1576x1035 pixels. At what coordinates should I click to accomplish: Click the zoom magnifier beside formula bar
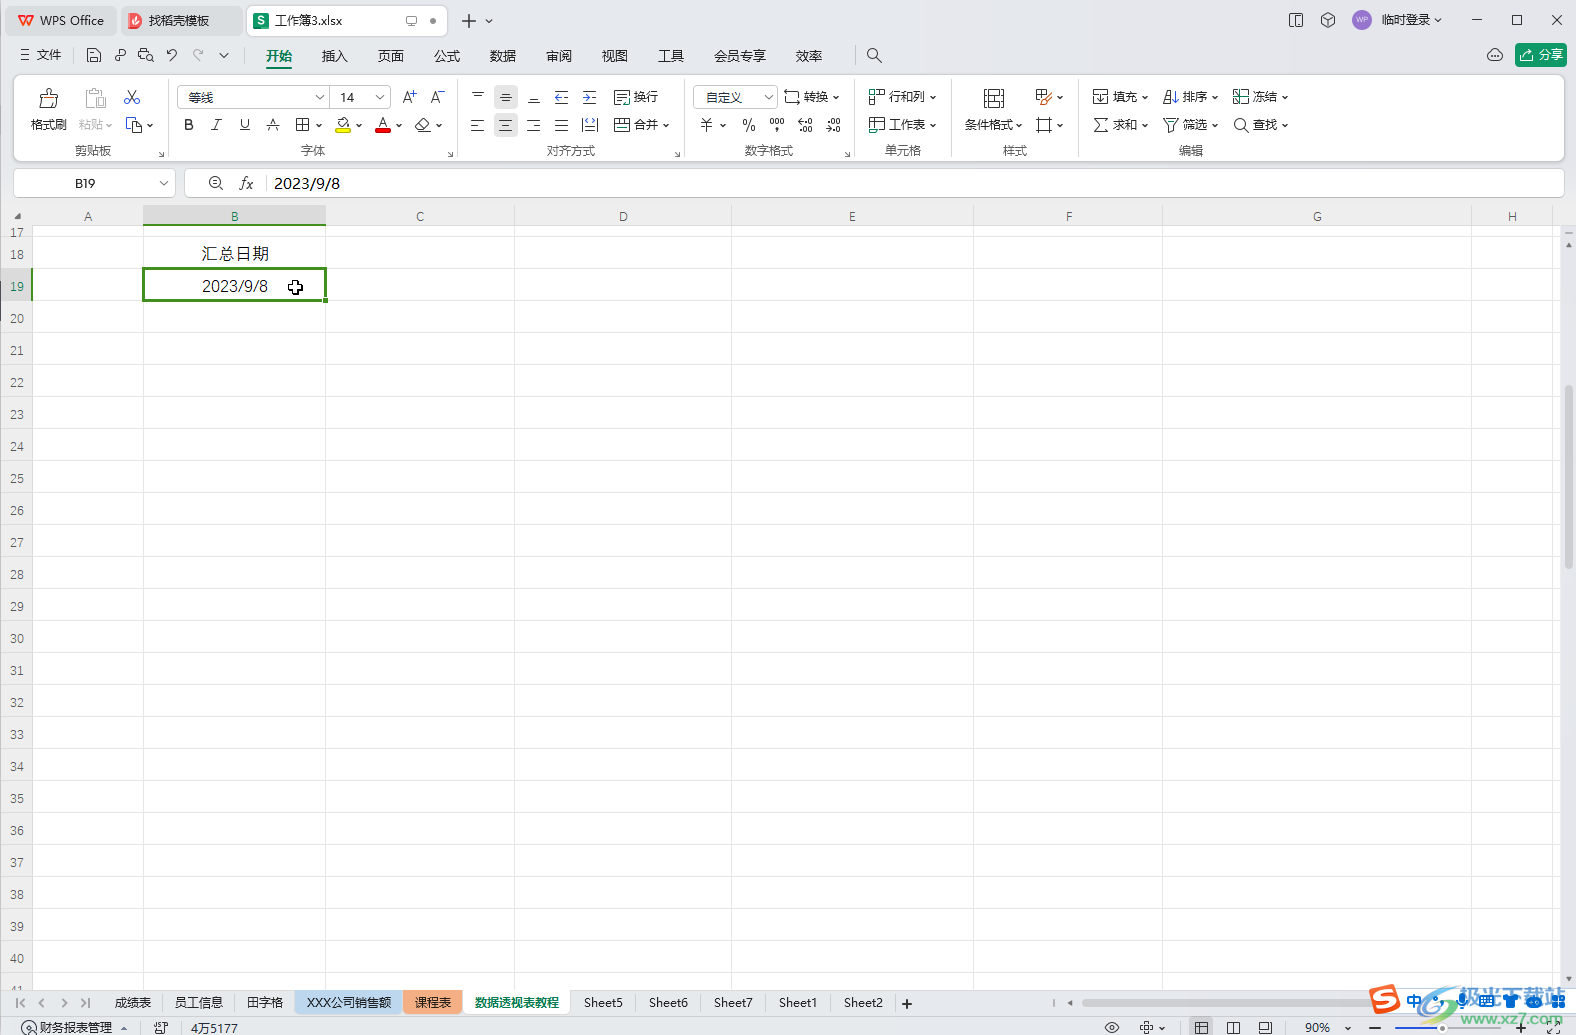pyautogui.click(x=215, y=184)
